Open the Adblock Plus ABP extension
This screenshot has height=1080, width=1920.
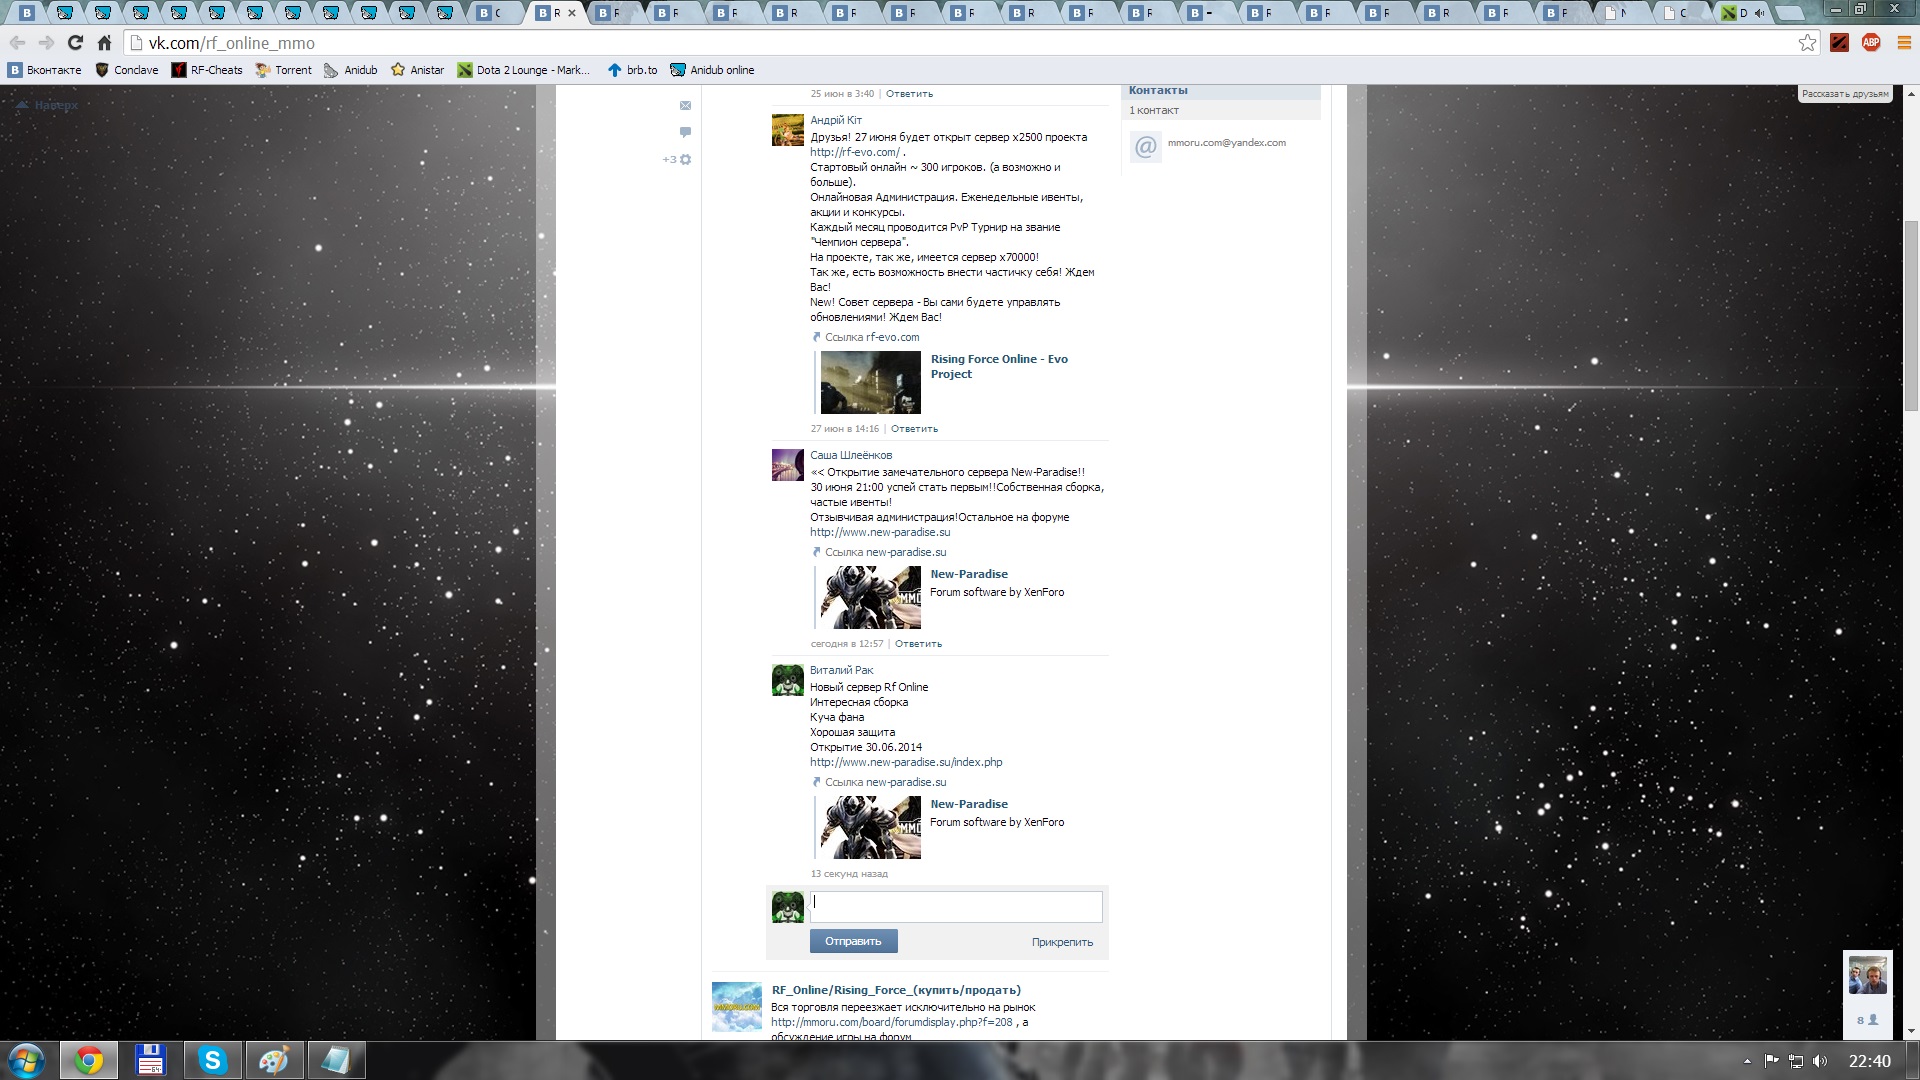1871,43
